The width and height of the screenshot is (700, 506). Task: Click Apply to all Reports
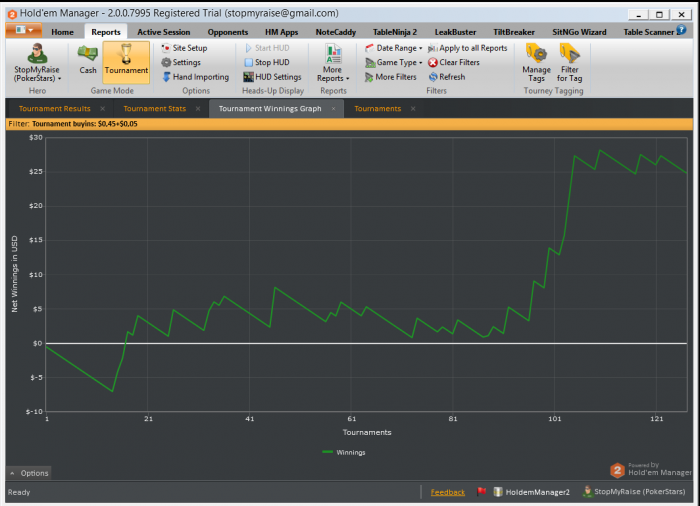tap(467, 48)
